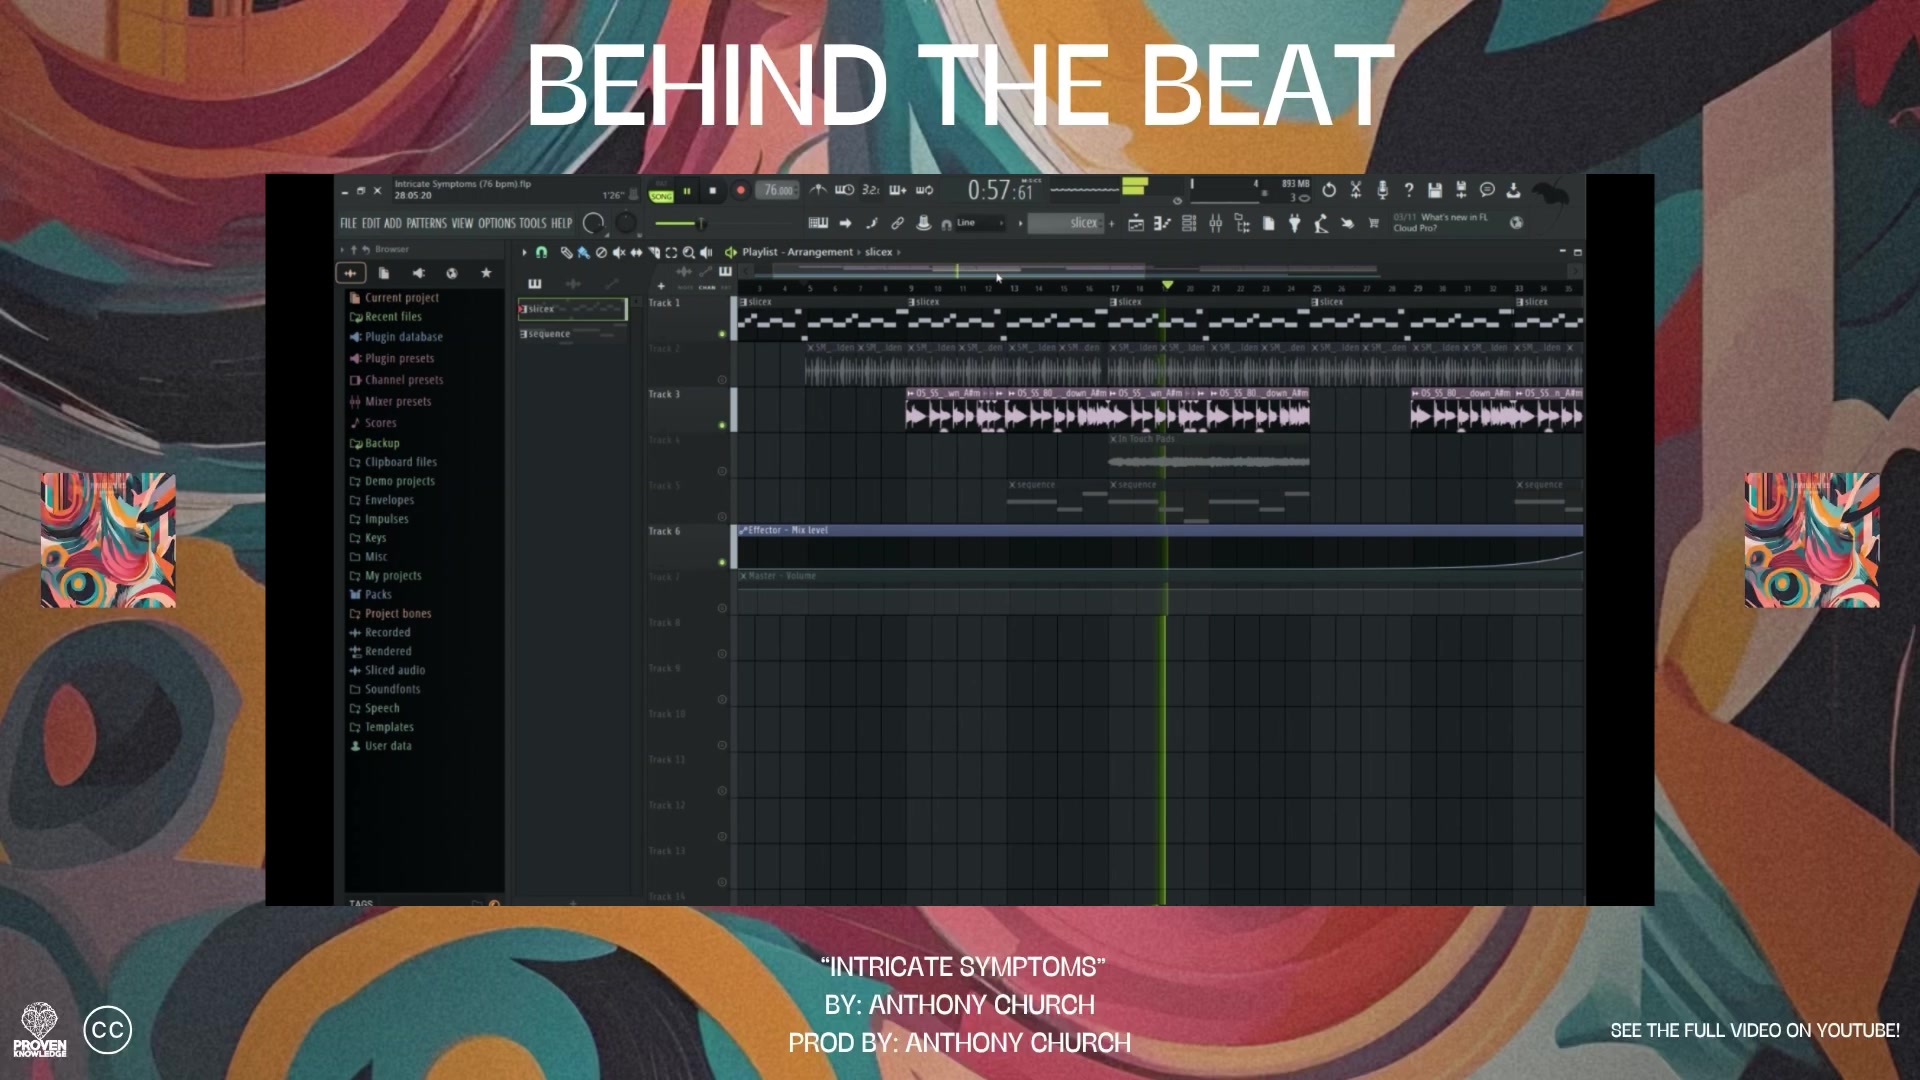Open the FILE menu
The height and width of the screenshot is (1080, 1920).
tap(348, 224)
